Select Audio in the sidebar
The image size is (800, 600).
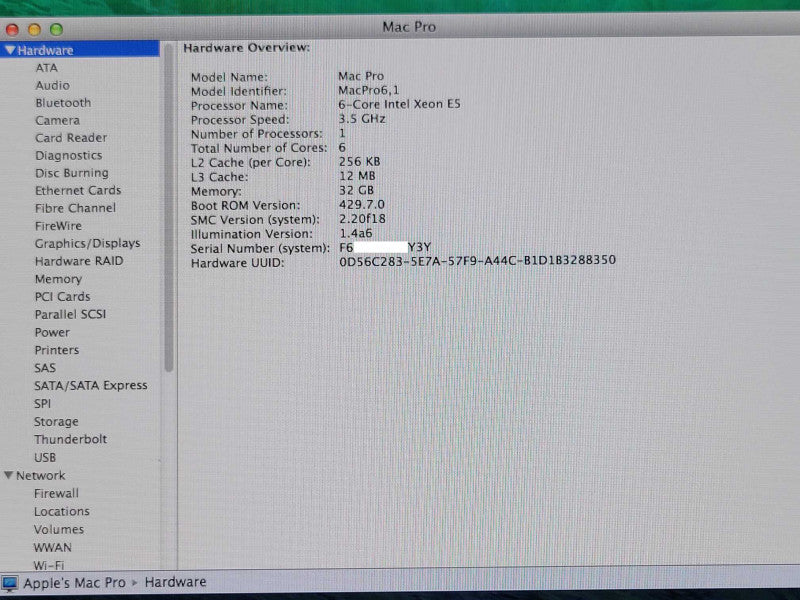pos(52,85)
